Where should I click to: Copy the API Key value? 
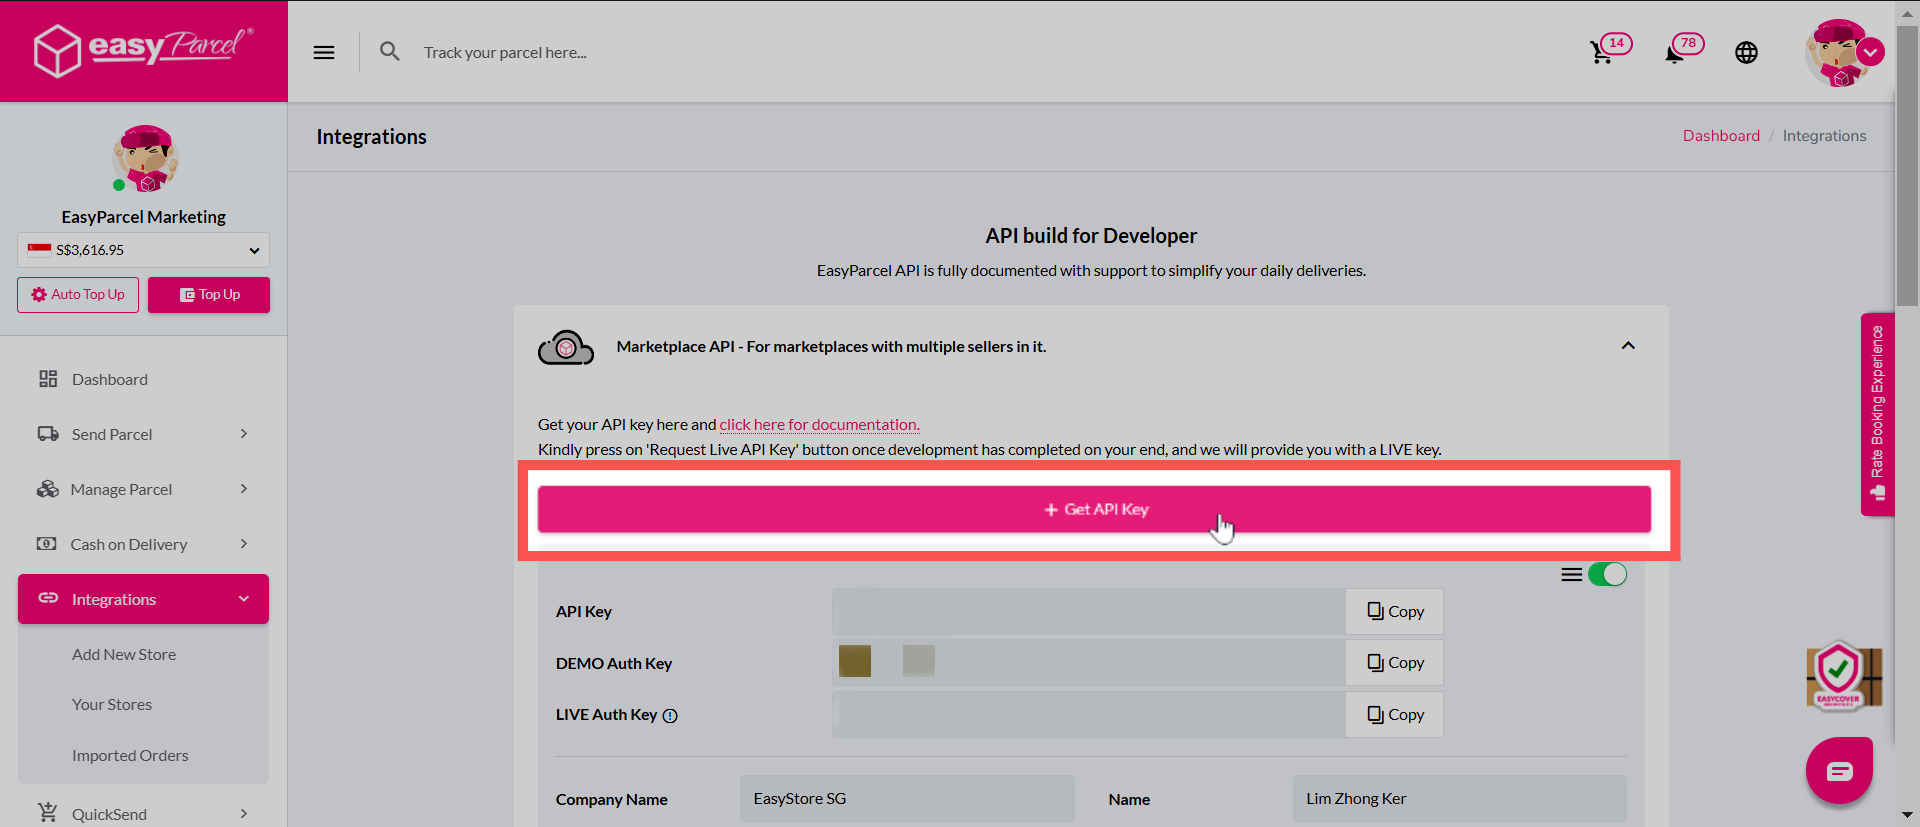point(1395,612)
